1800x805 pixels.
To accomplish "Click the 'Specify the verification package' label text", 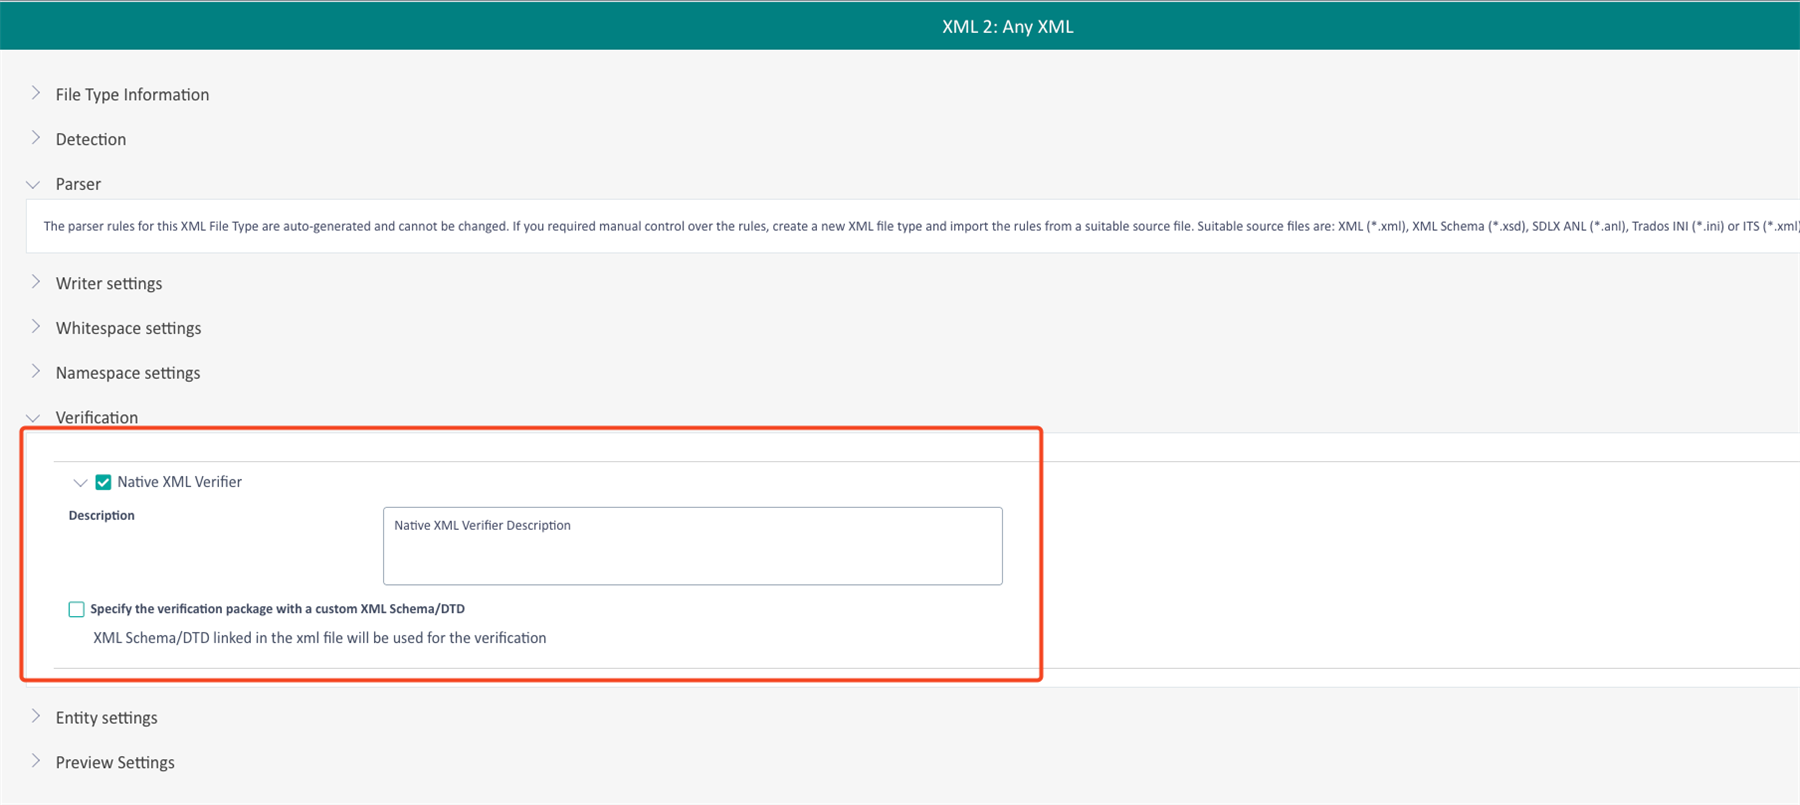I will (x=277, y=609).
